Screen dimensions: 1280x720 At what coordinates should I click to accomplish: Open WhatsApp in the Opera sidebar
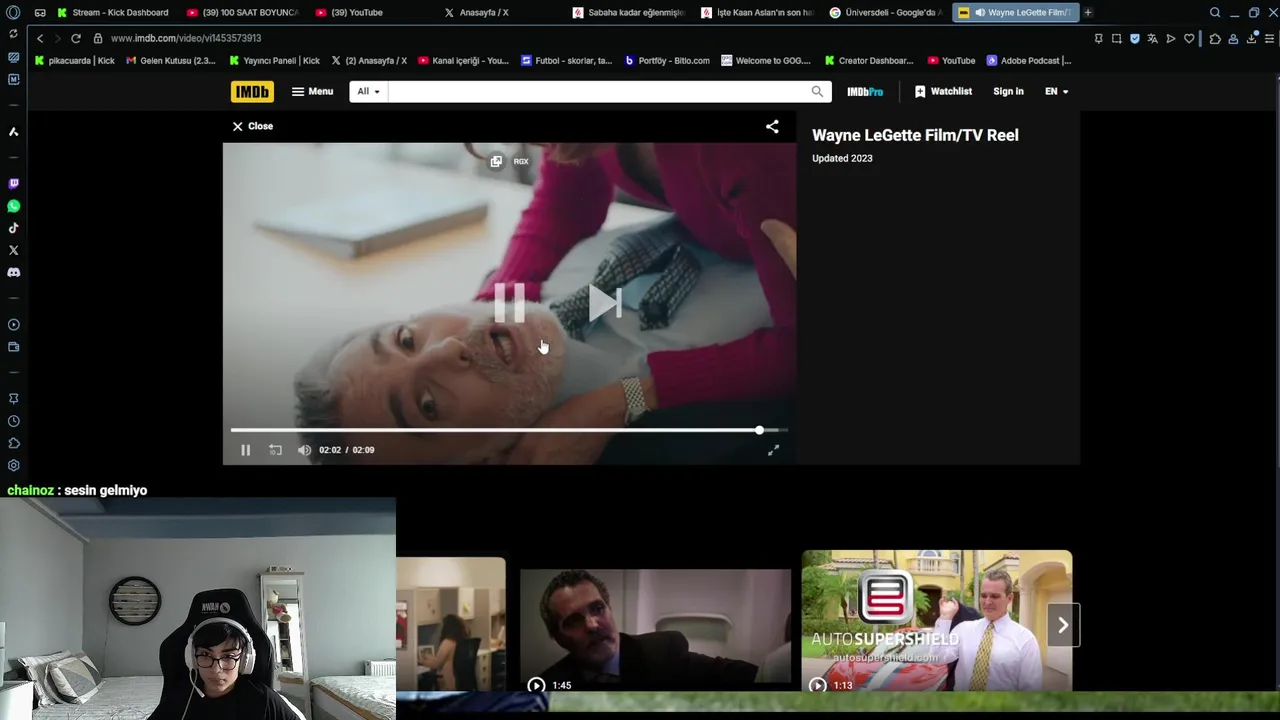(13, 206)
